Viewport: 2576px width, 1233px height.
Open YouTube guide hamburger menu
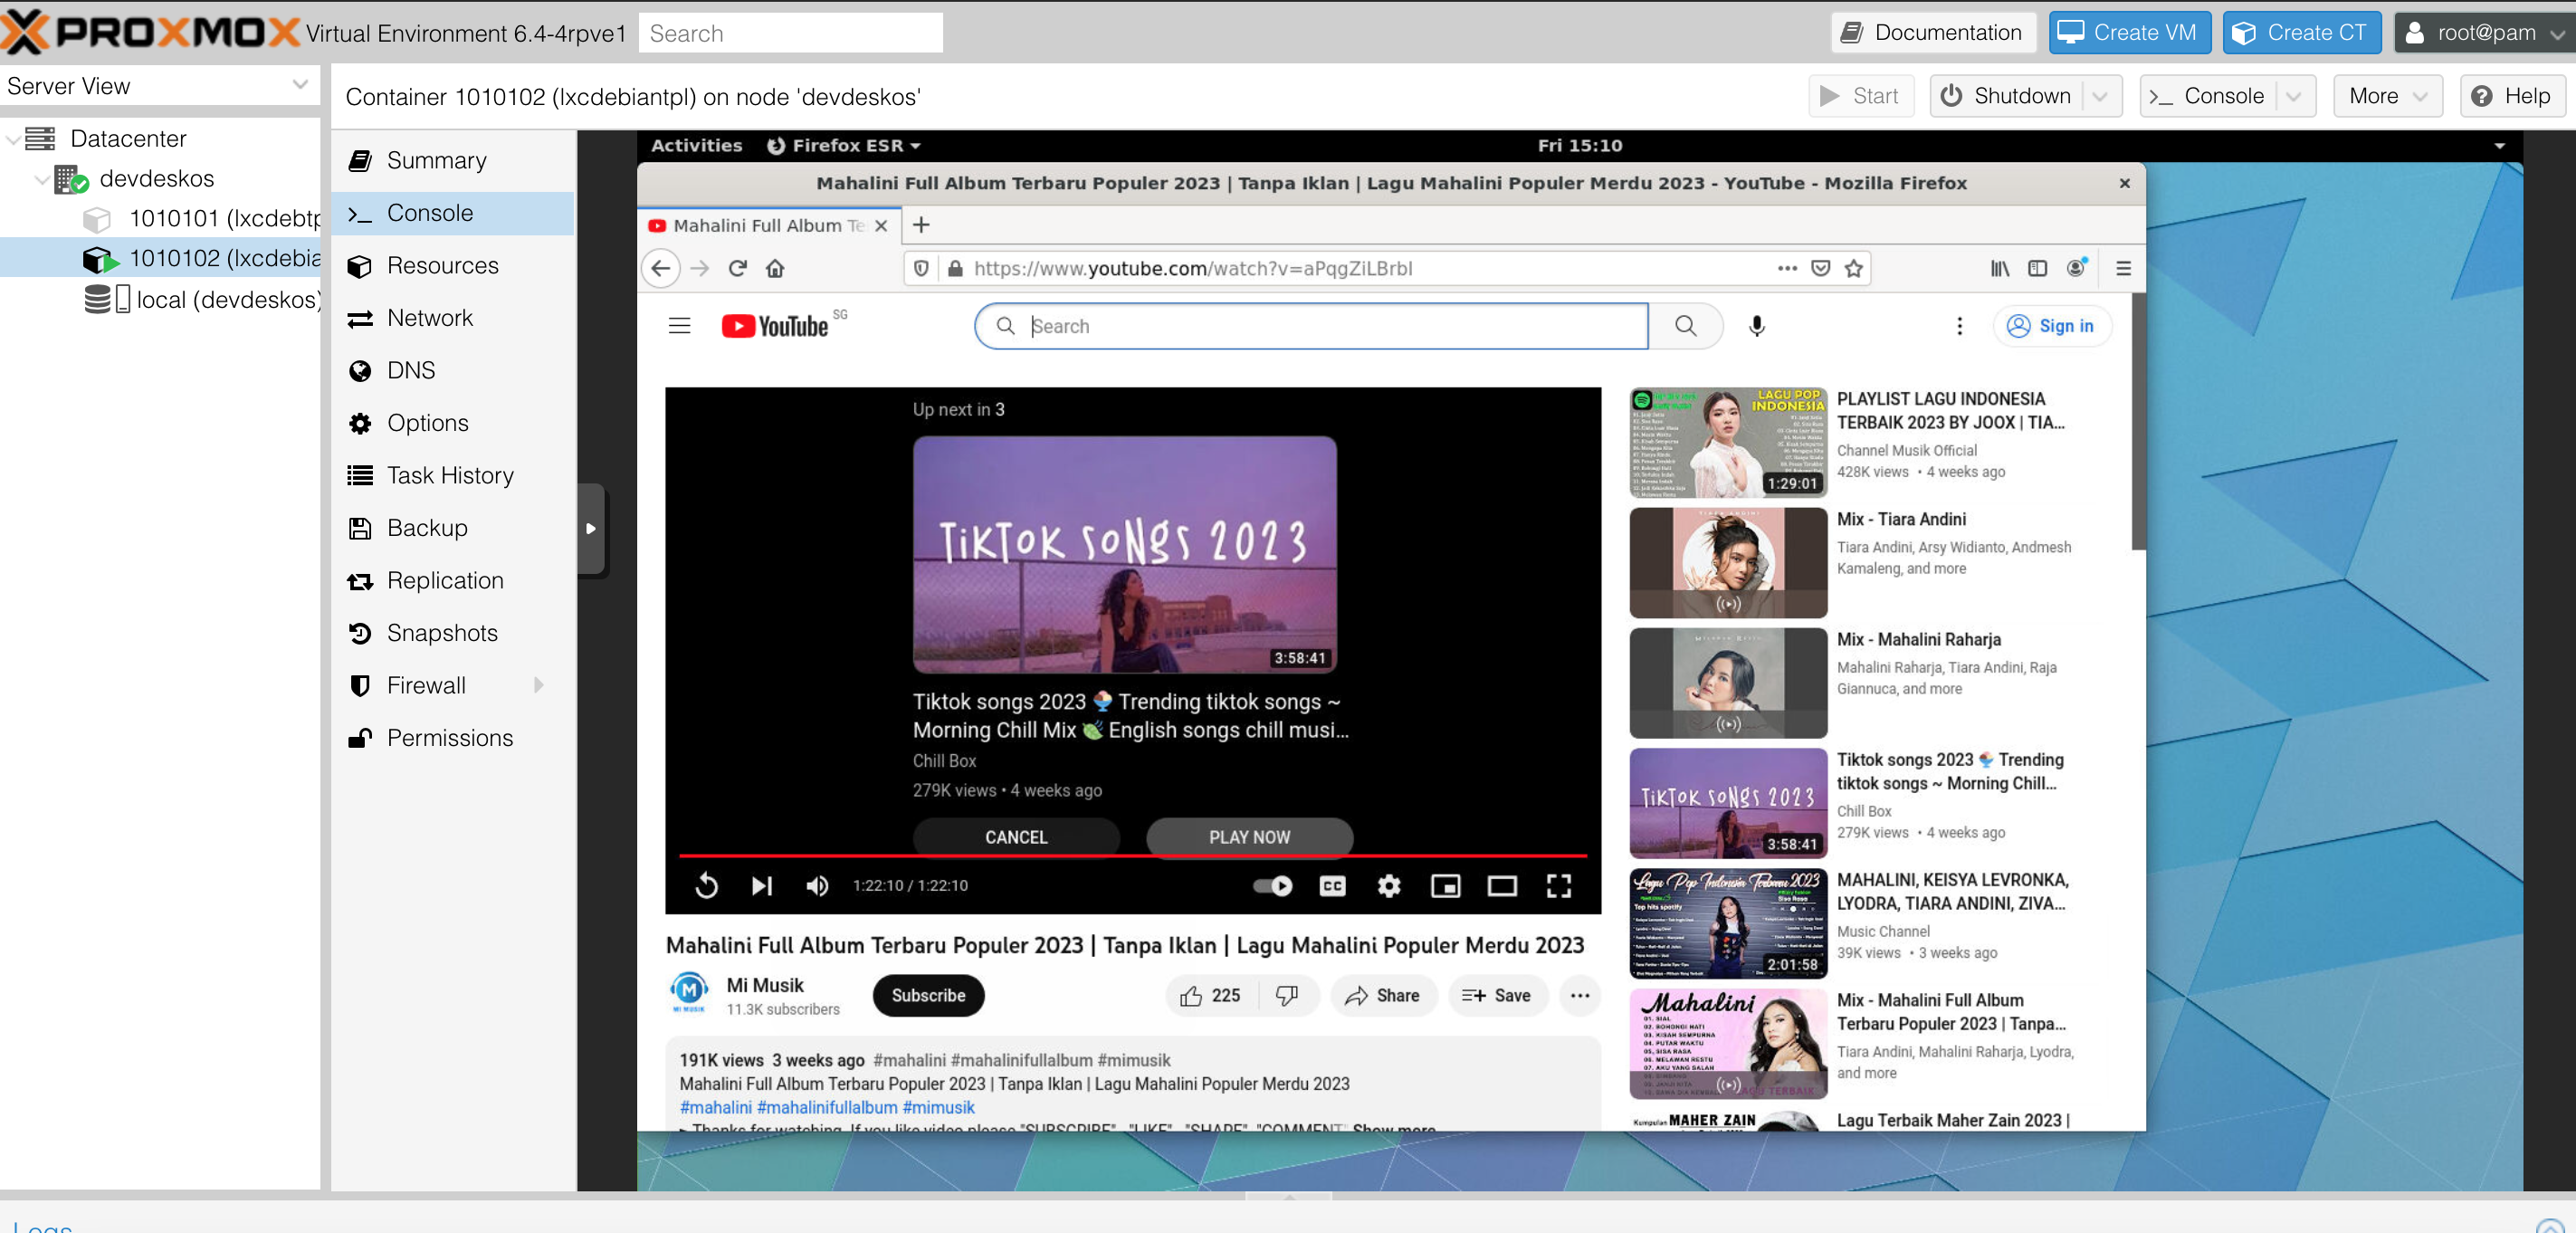[679, 326]
